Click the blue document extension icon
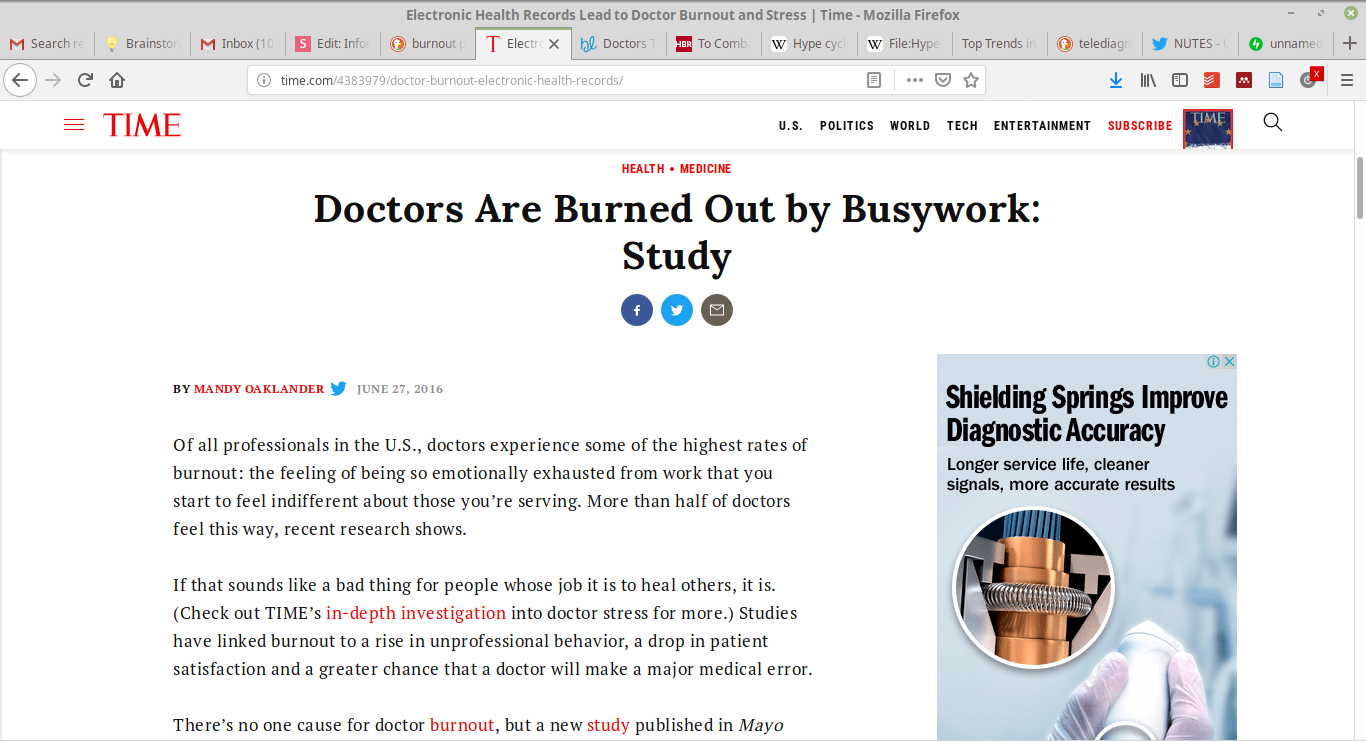The width and height of the screenshot is (1366, 741). coord(1275,80)
